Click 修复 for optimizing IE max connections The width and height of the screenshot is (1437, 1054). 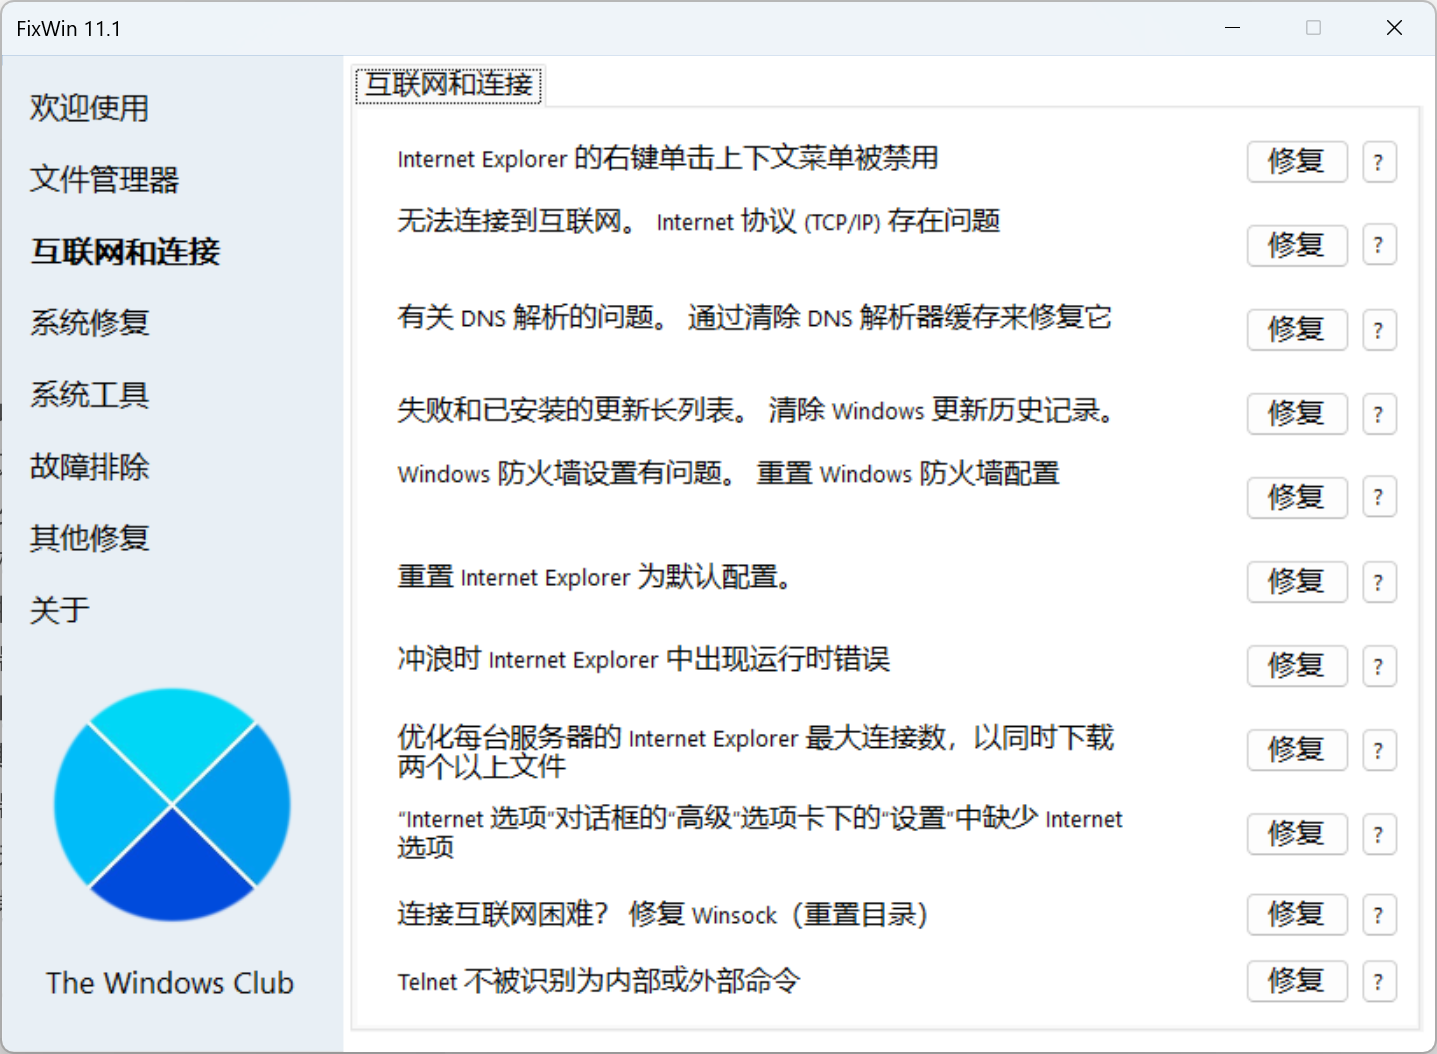1296,750
